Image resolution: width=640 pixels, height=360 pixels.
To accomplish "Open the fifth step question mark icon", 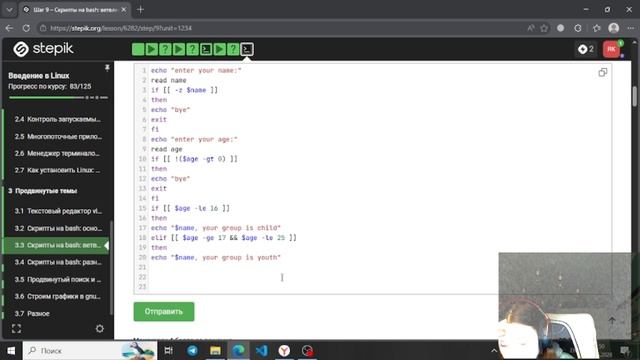I will click(192, 49).
